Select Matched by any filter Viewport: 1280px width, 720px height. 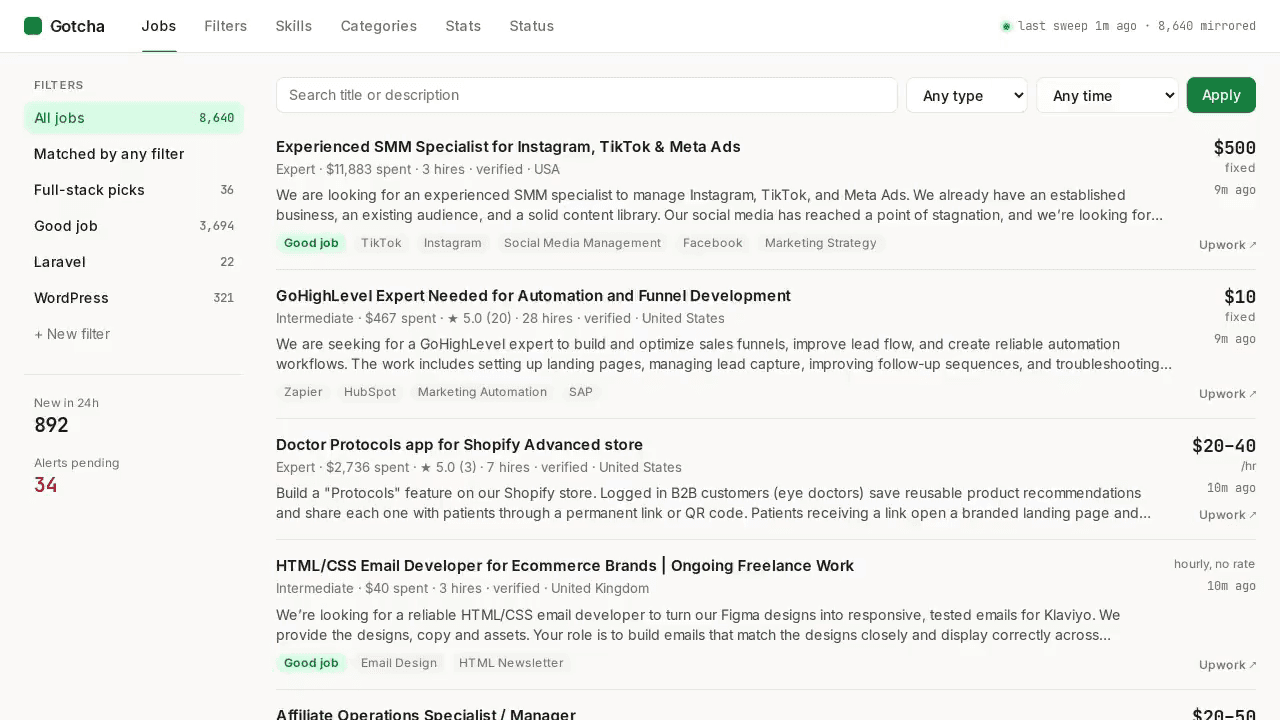134,154
